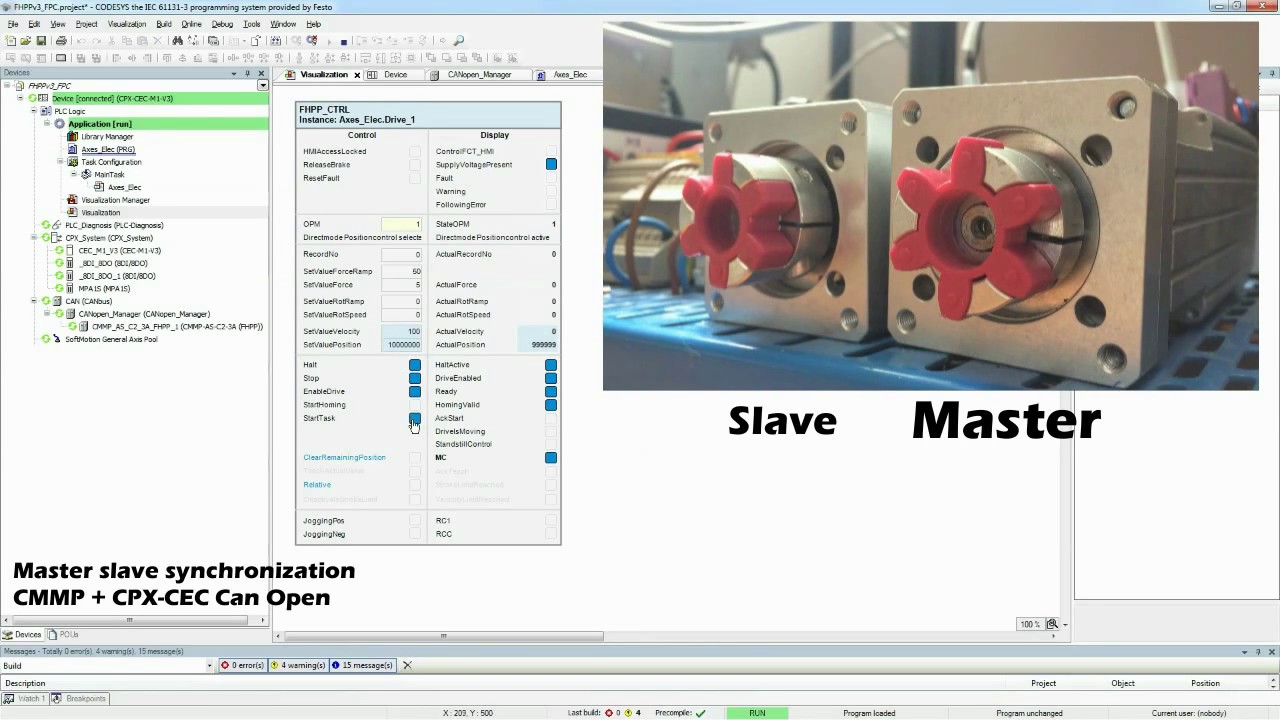Collapse the Device [connected] tree node
Image resolution: width=1280 pixels, height=720 pixels.
click(x=21, y=99)
